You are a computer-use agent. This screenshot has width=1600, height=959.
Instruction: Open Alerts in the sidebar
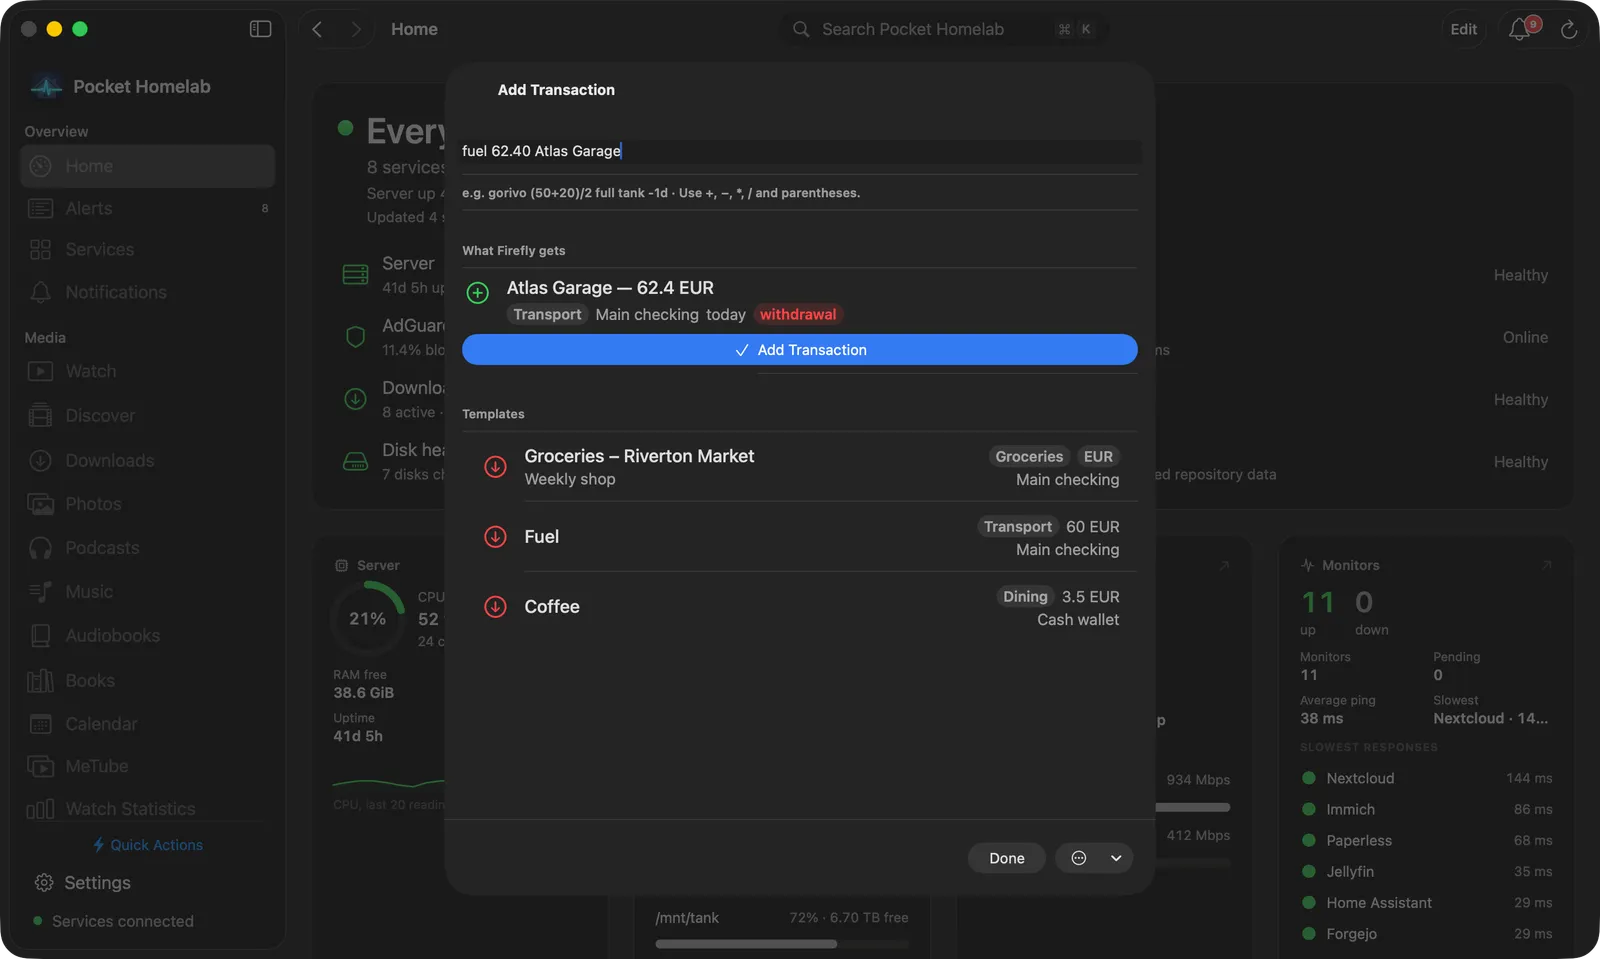pyautogui.click(x=148, y=208)
